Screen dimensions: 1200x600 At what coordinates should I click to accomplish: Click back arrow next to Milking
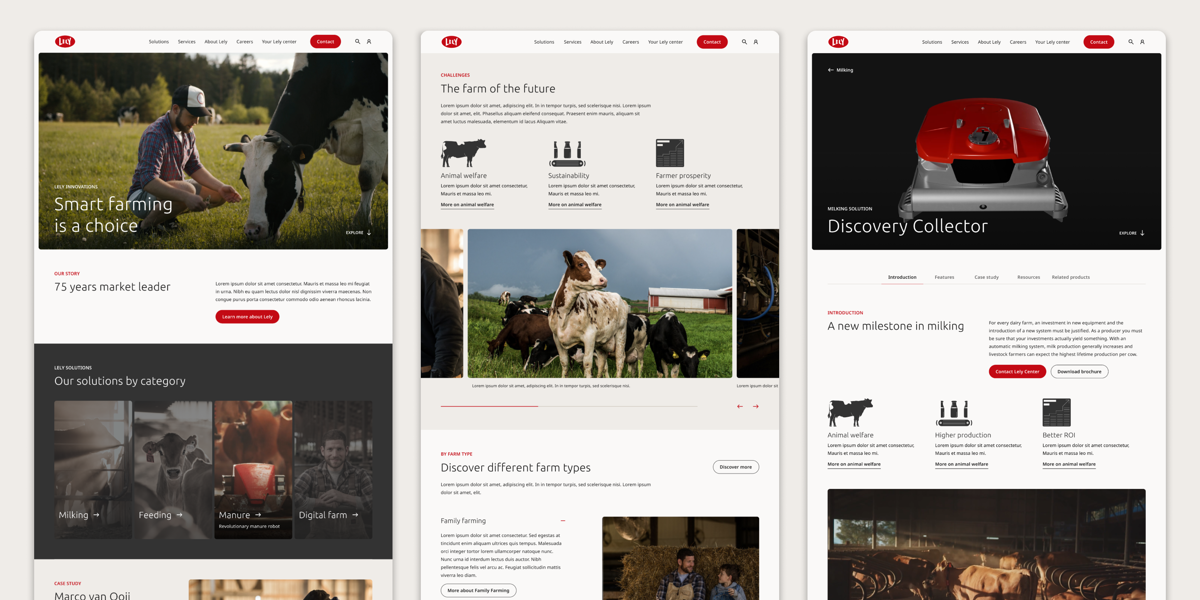[830, 70]
